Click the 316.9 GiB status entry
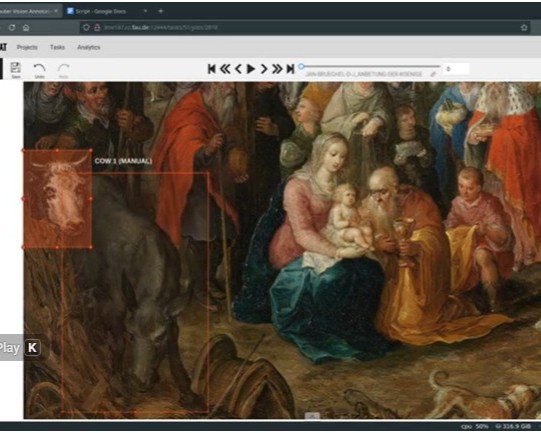Viewport: 541px width, 433px height. point(512,426)
